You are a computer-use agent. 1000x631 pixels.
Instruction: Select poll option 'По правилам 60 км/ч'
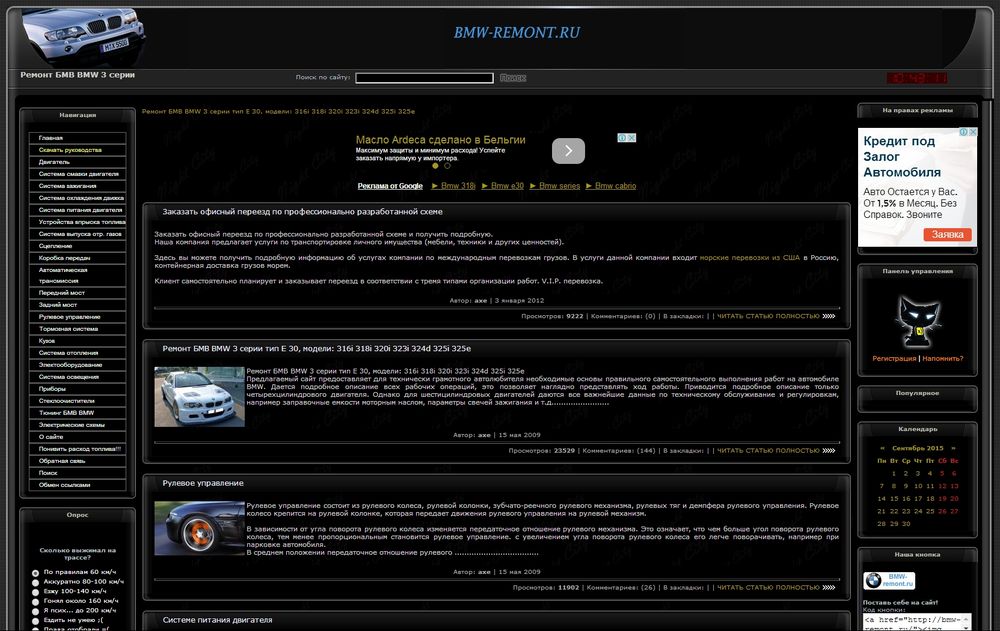point(36,573)
